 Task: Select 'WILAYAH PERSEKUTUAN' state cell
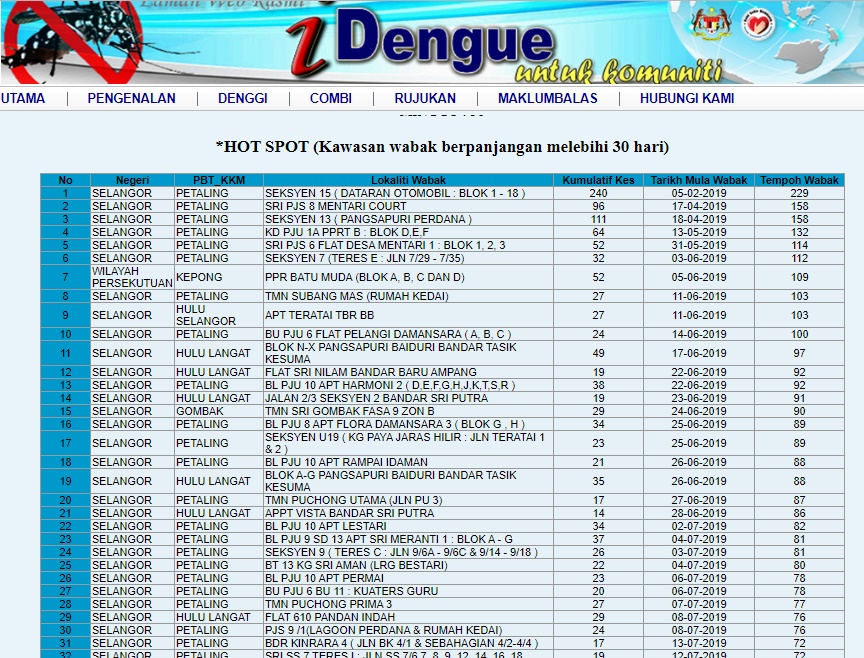tap(132, 277)
